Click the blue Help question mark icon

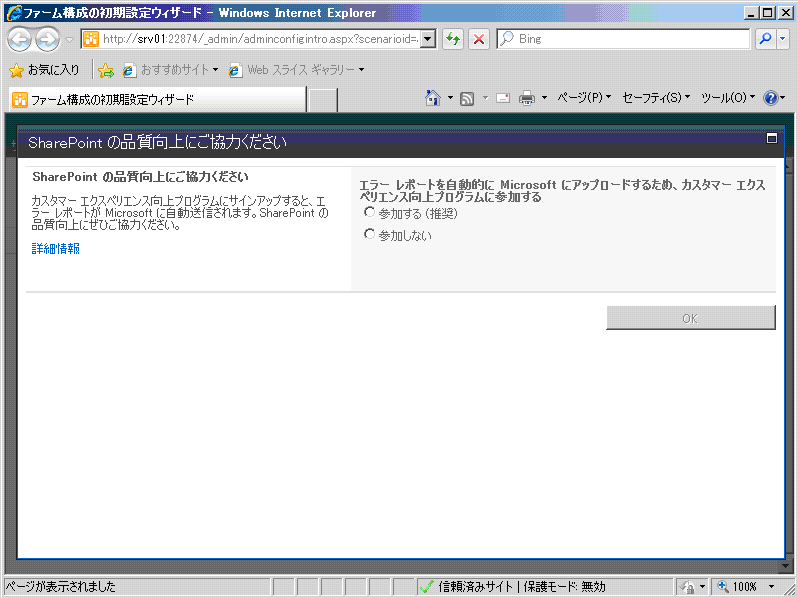point(771,98)
